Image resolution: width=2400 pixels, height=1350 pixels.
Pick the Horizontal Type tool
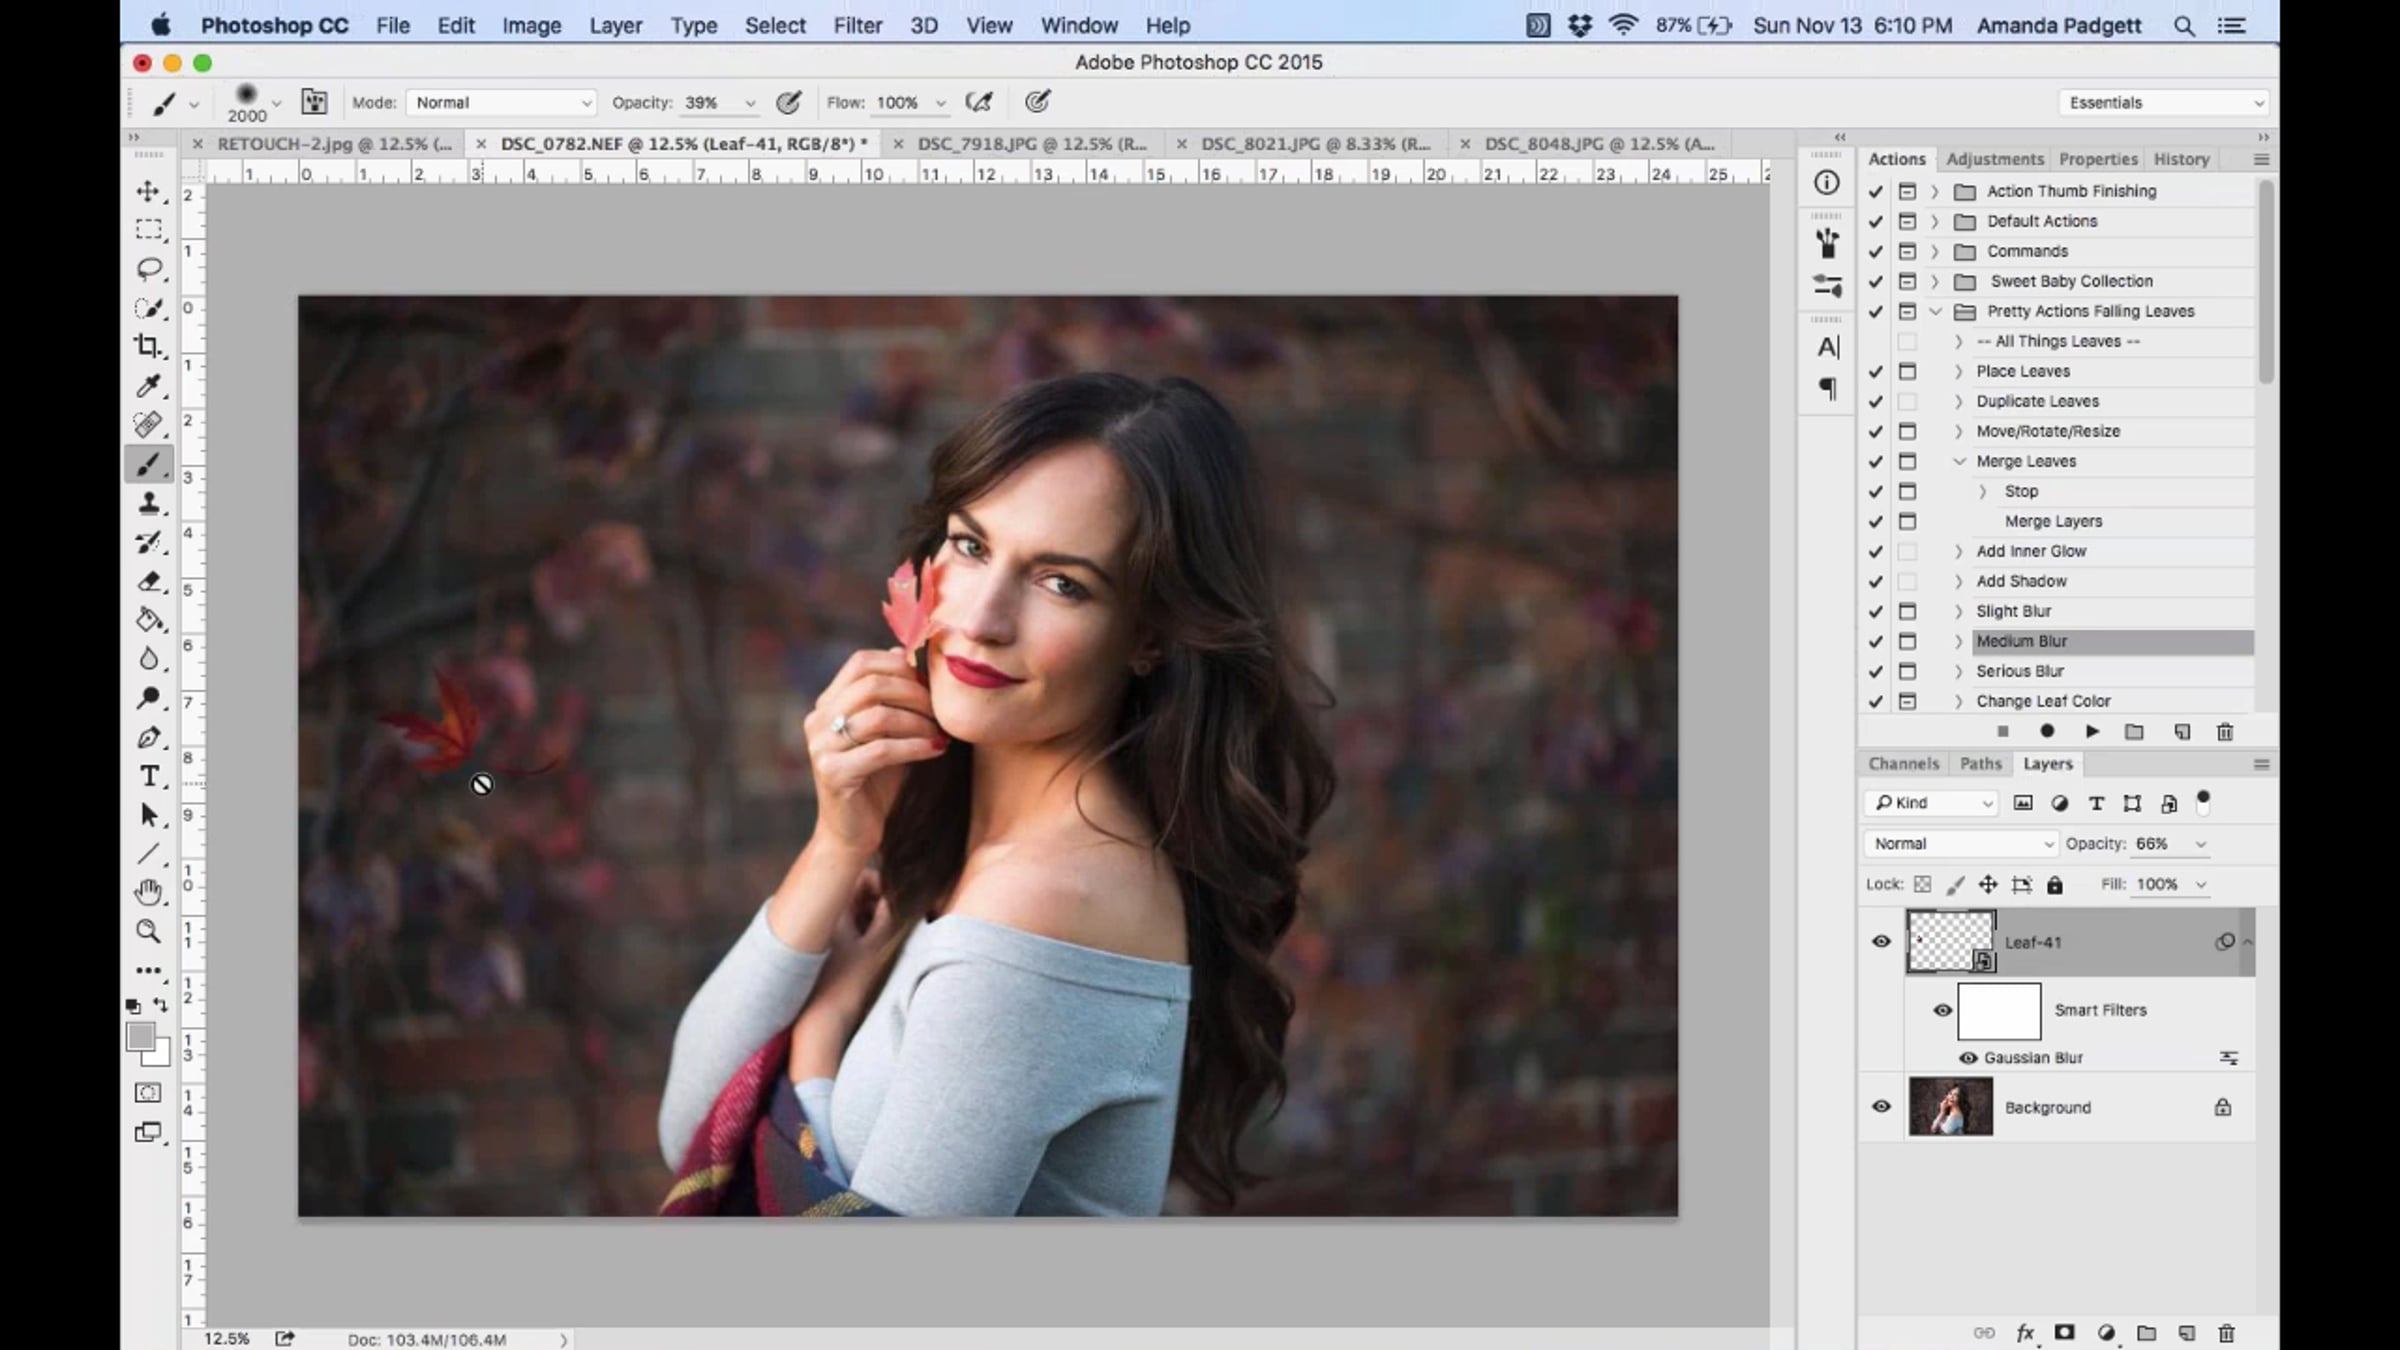pos(148,776)
